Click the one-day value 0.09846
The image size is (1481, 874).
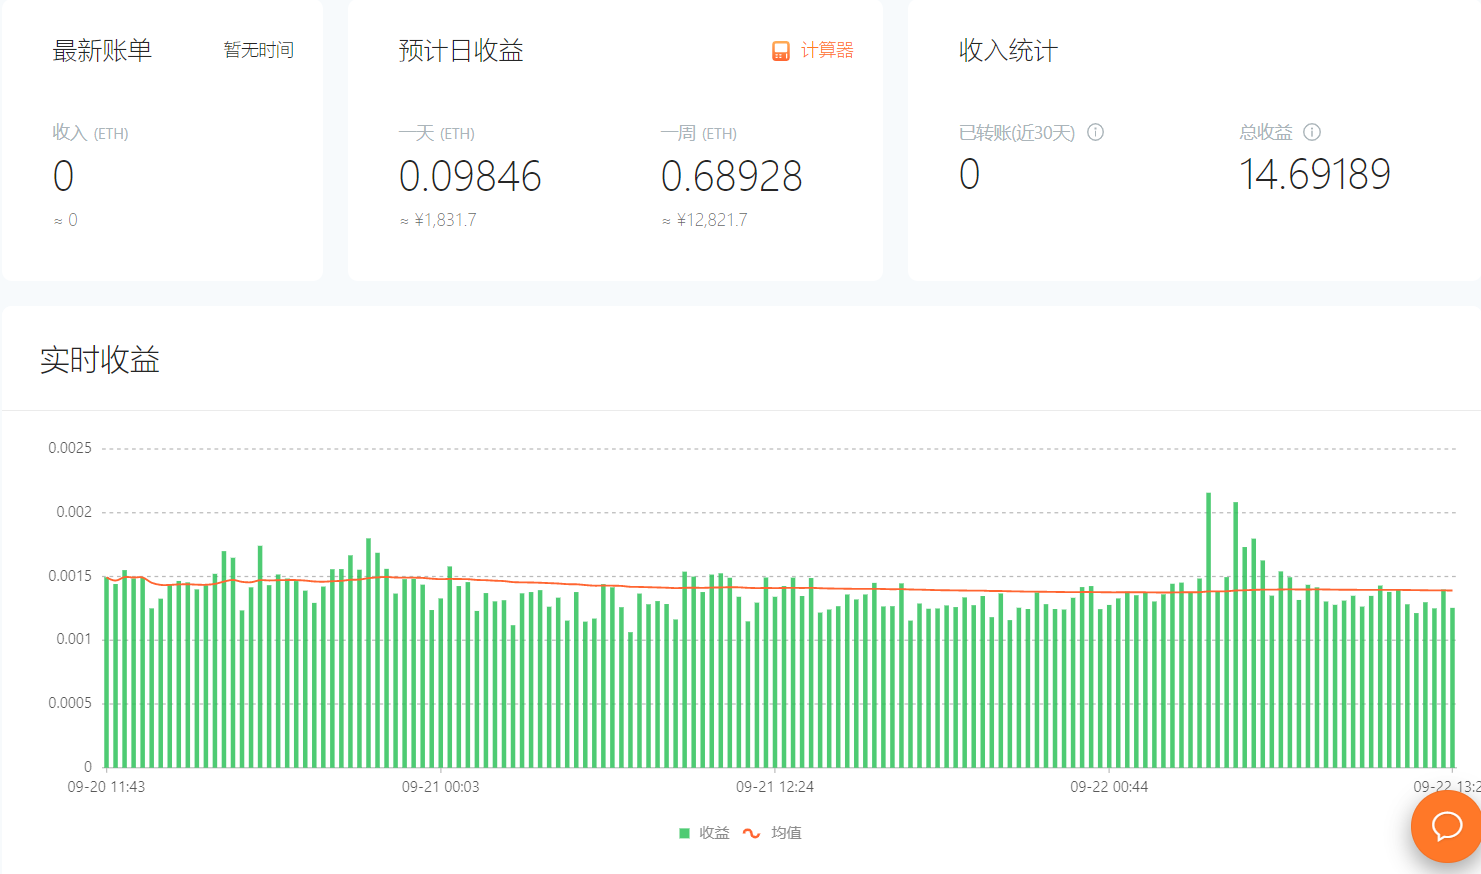pos(470,177)
